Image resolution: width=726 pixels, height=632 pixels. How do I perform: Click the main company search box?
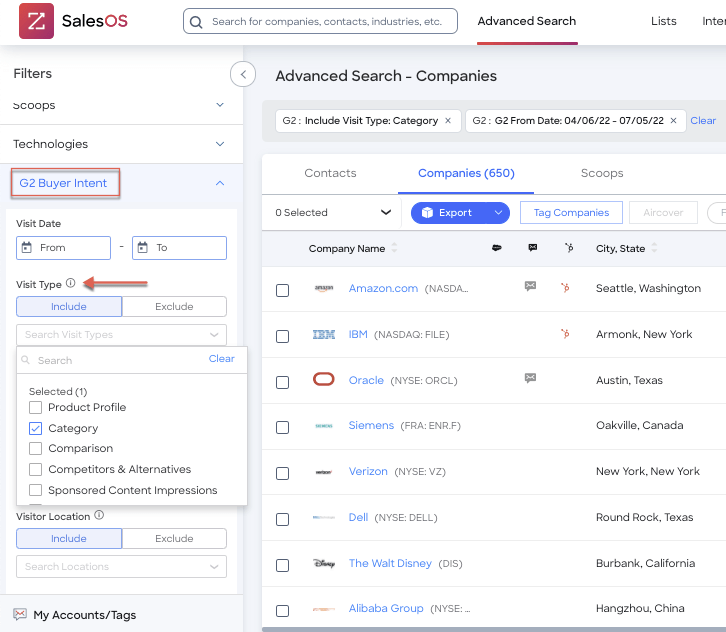pyautogui.click(x=320, y=21)
